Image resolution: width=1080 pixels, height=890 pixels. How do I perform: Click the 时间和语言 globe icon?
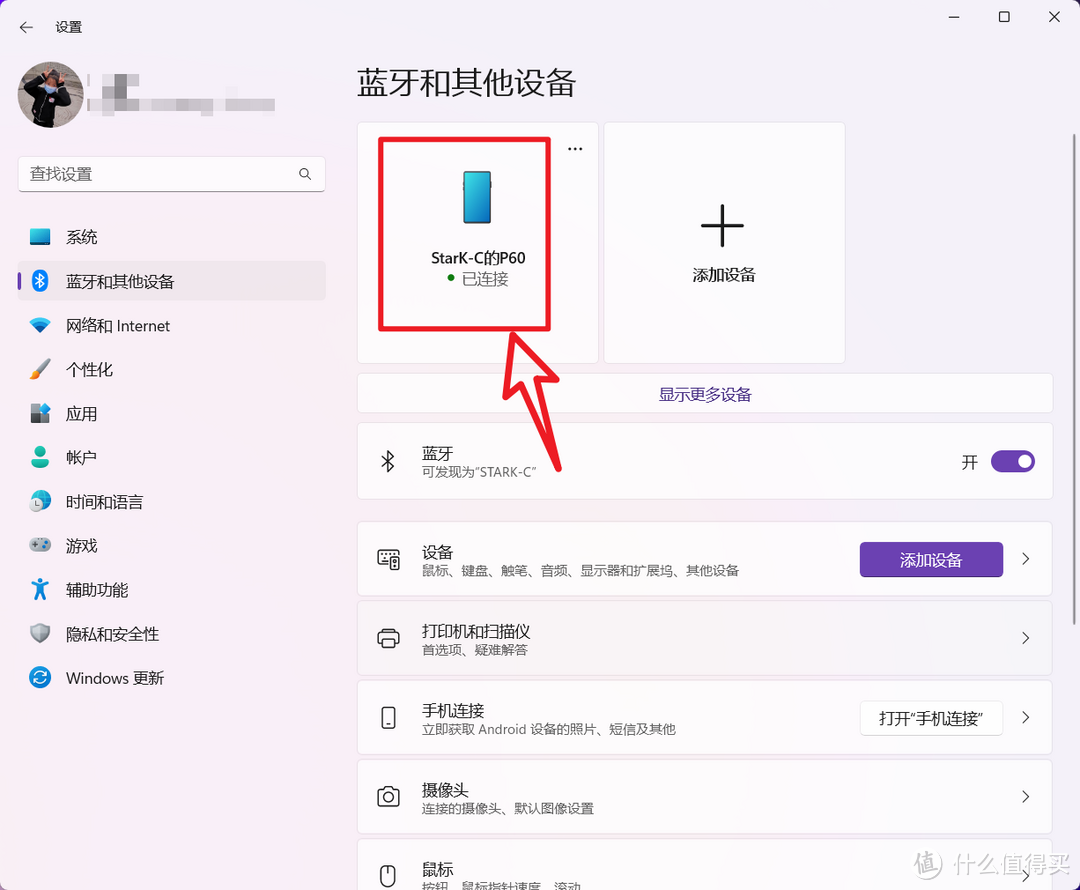40,501
